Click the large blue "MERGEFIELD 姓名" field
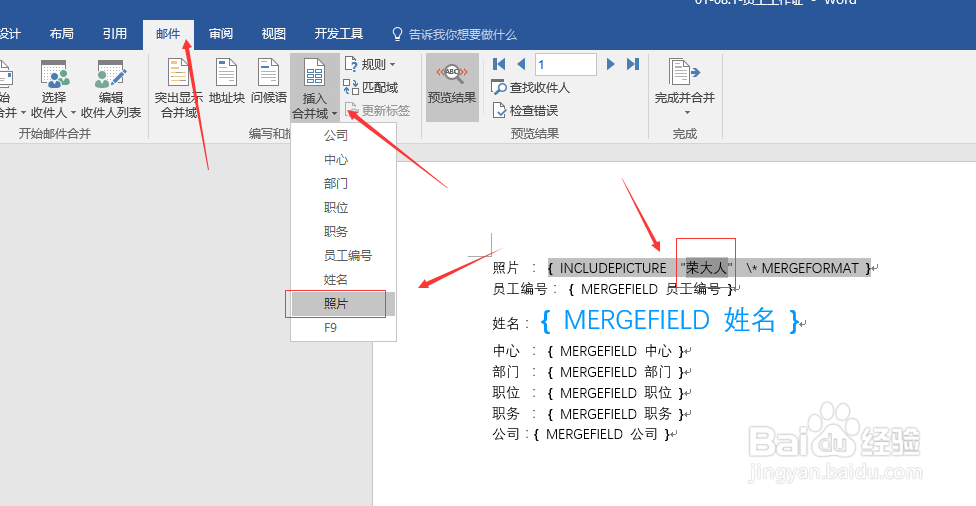976x506 pixels. [670, 321]
